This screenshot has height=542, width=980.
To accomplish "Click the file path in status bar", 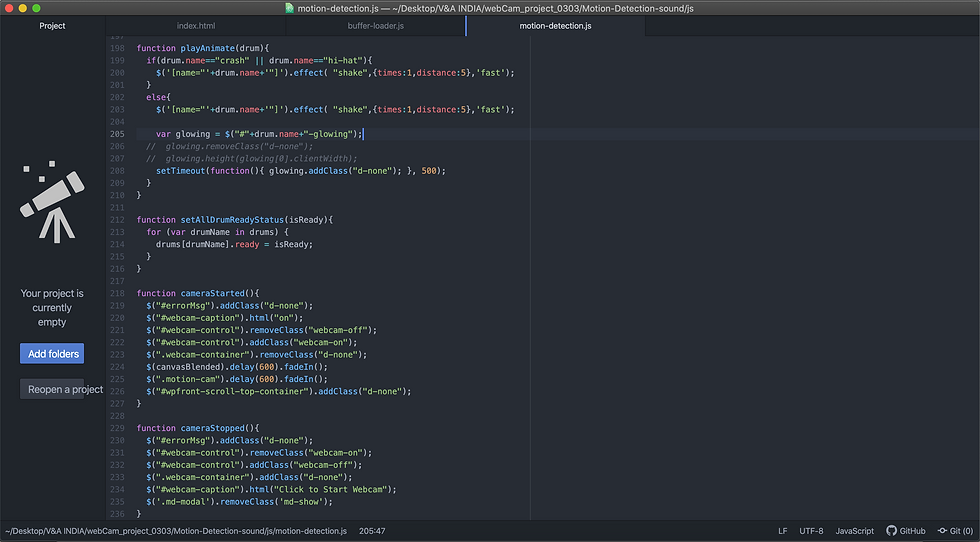I will (x=176, y=531).
